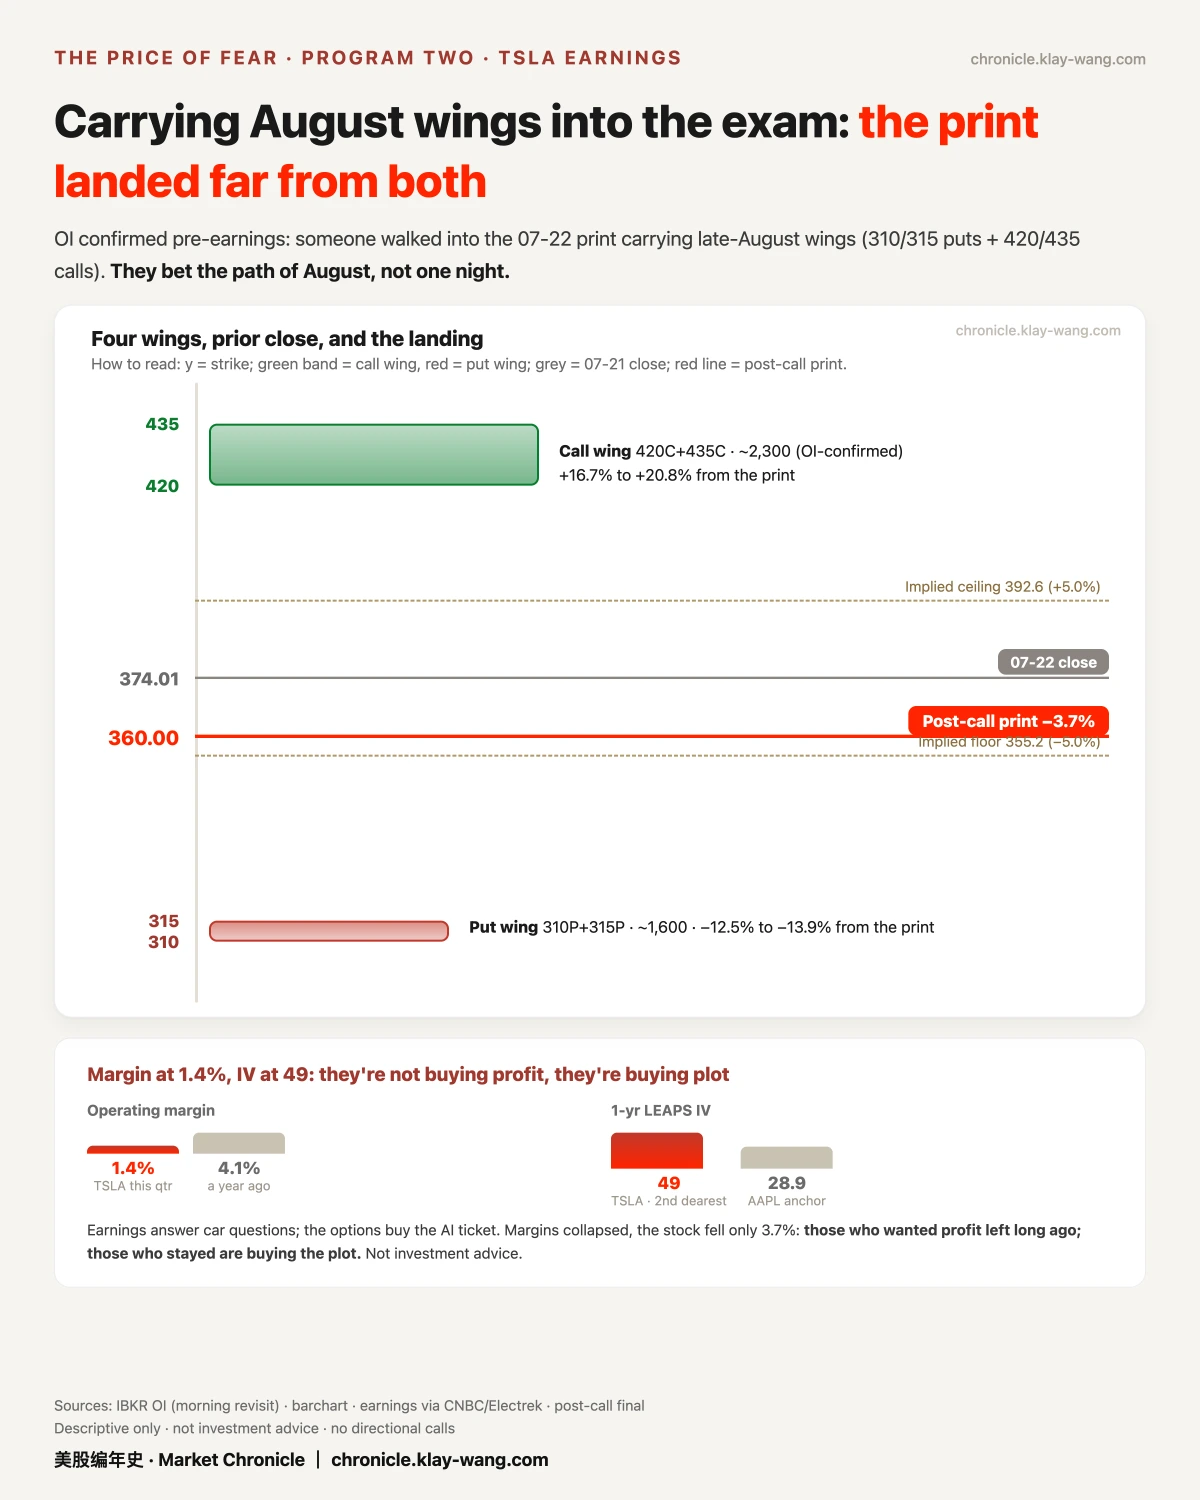
Task: Click the chart card watermark URL
Action: click(1038, 331)
